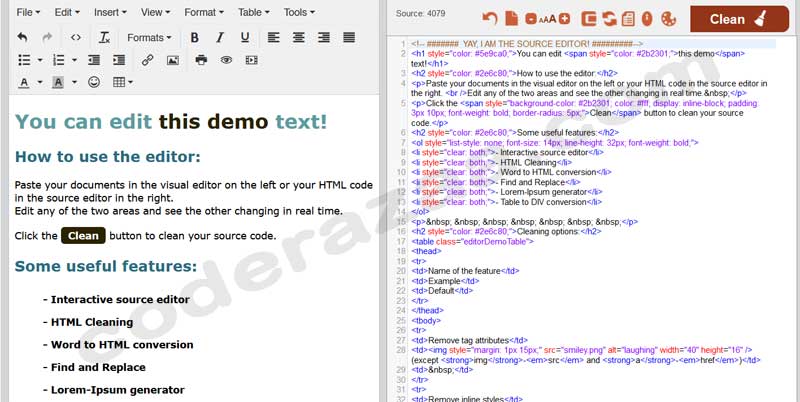
Task: Open the Insert menu
Action: pyautogui.click(x=110, y=12)
